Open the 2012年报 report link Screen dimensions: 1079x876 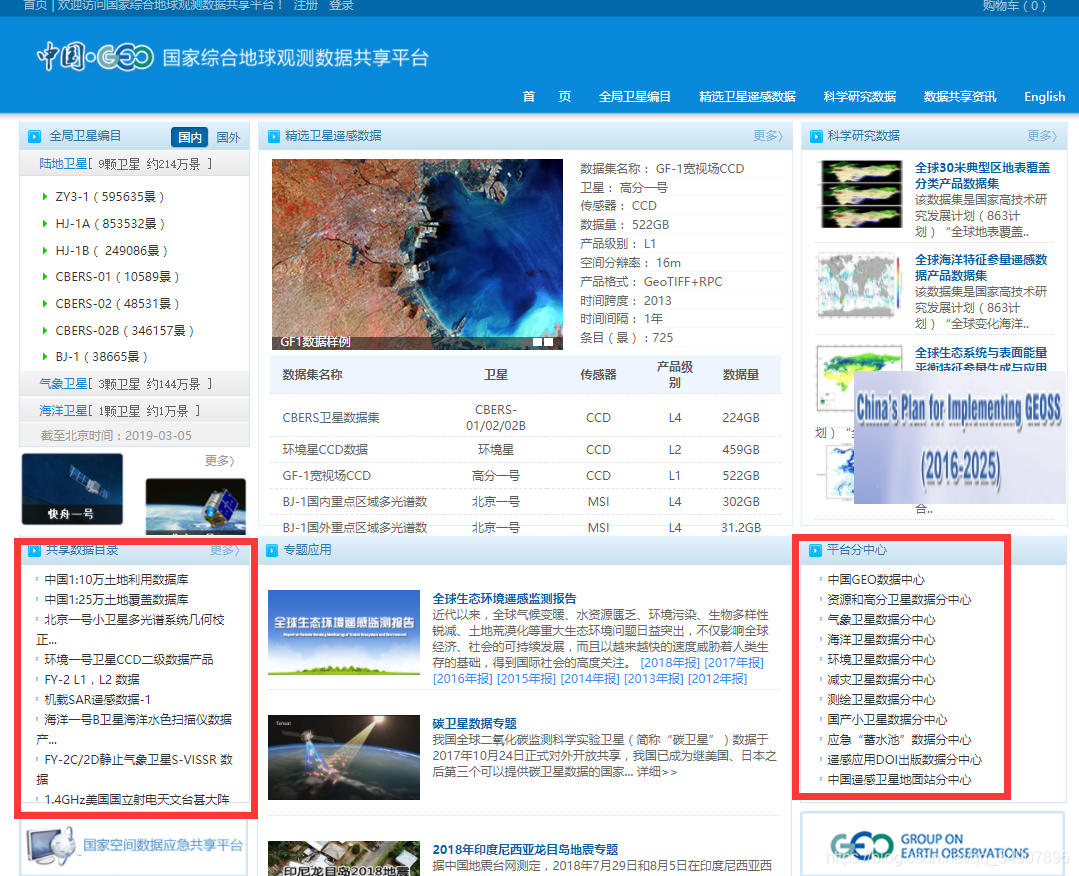717,679
